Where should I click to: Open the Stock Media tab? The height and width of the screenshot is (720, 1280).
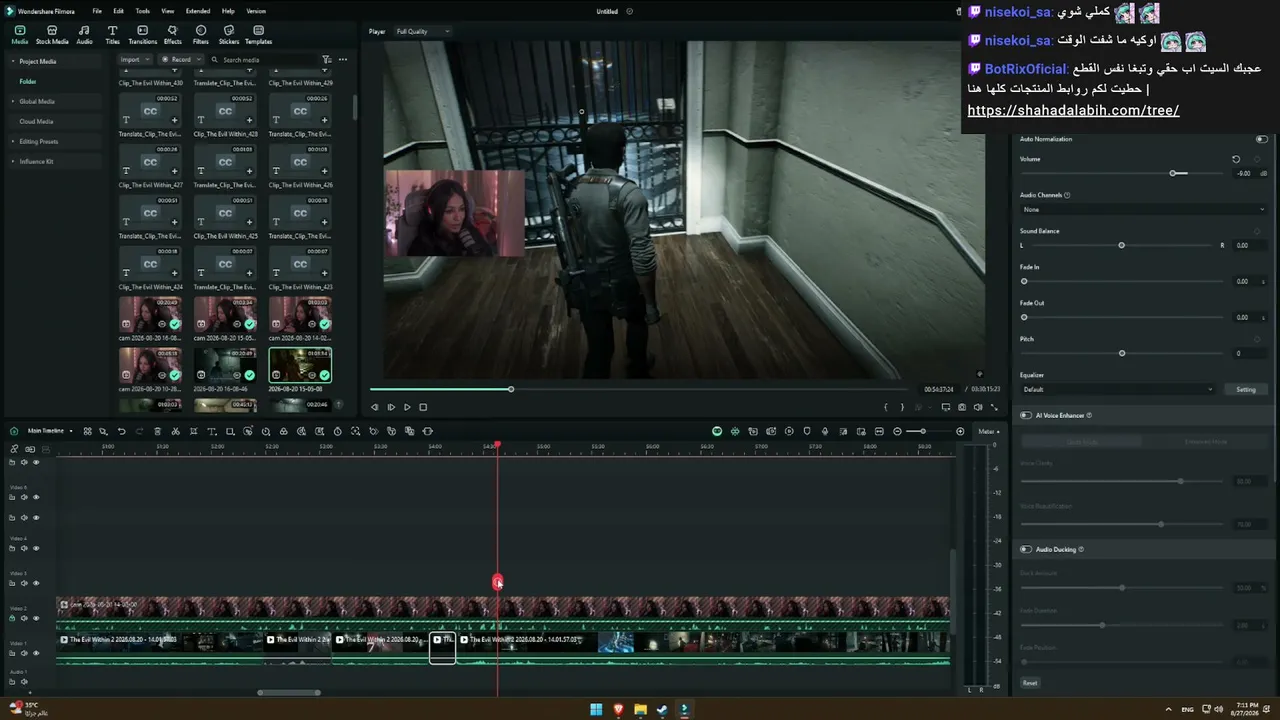(x=52, y=35)
